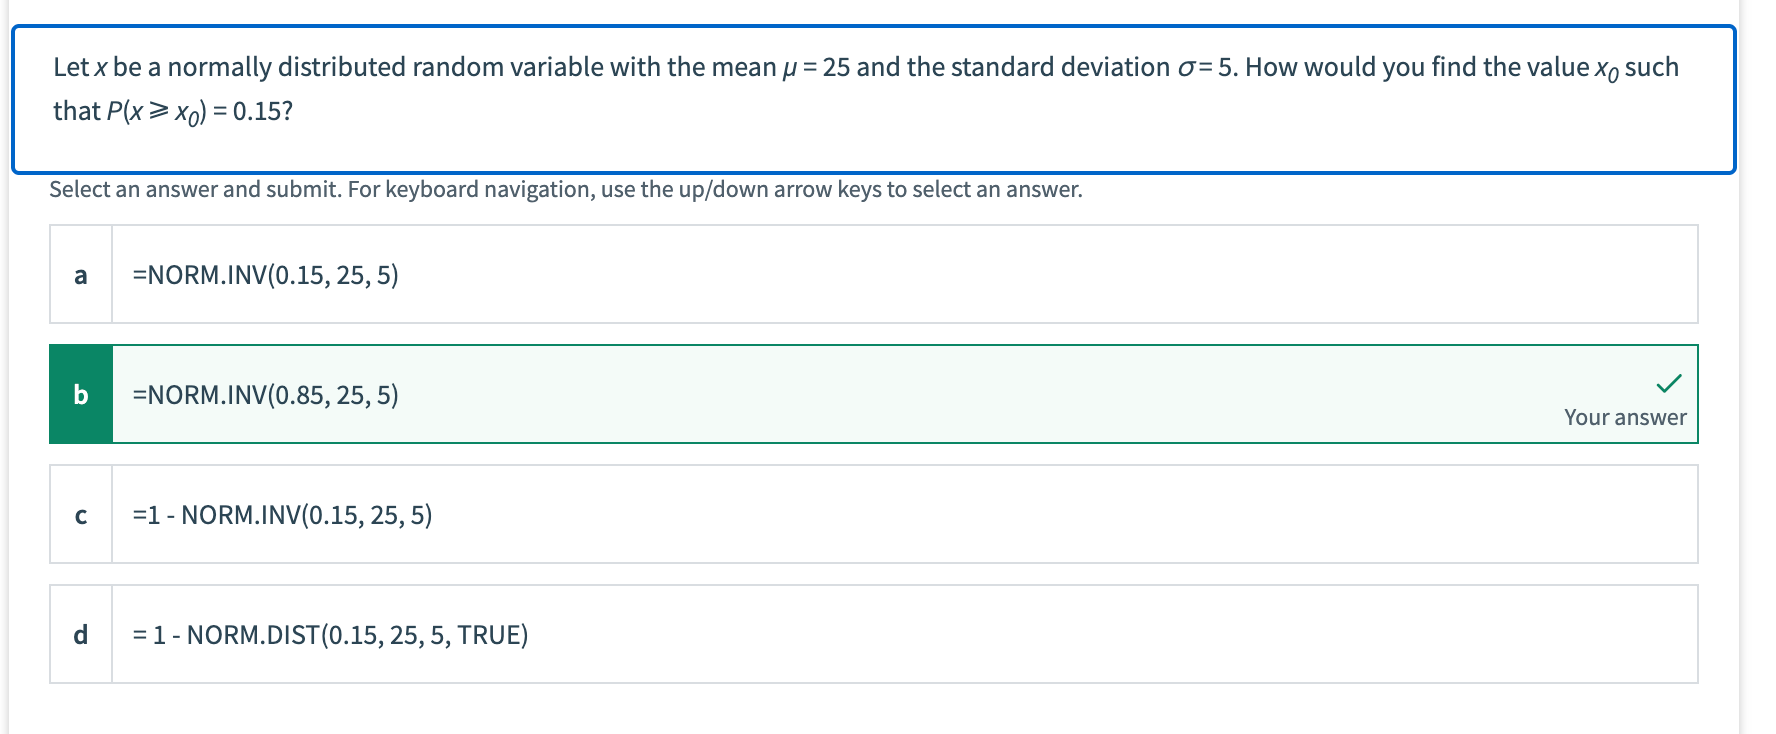Click the keyboard navigation instruction text
Screen dimensions: 1776x734
565,189
